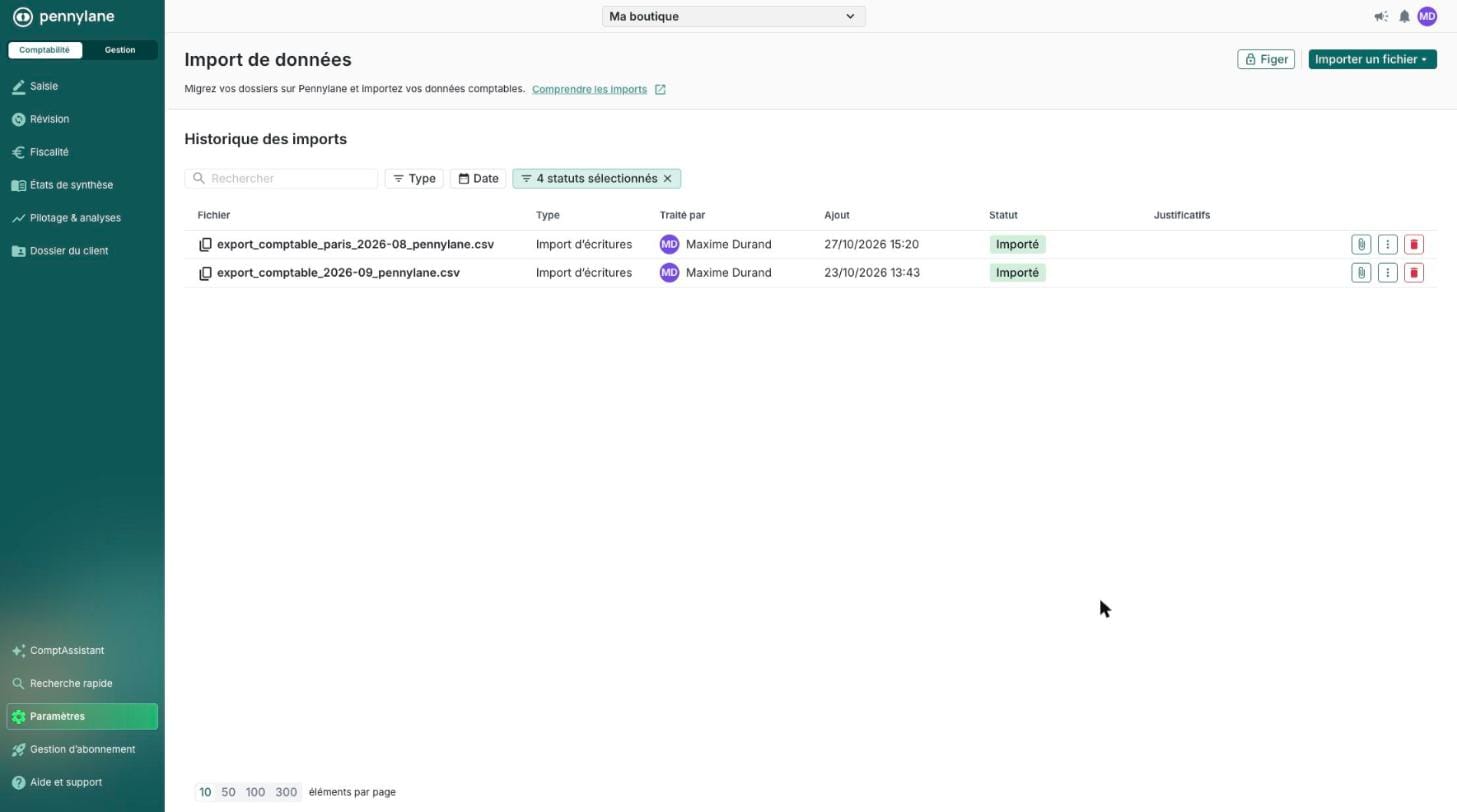Screen dimensions: 1457x812
Task: Delete the paris_2026-08 import
Action: 1414,244
